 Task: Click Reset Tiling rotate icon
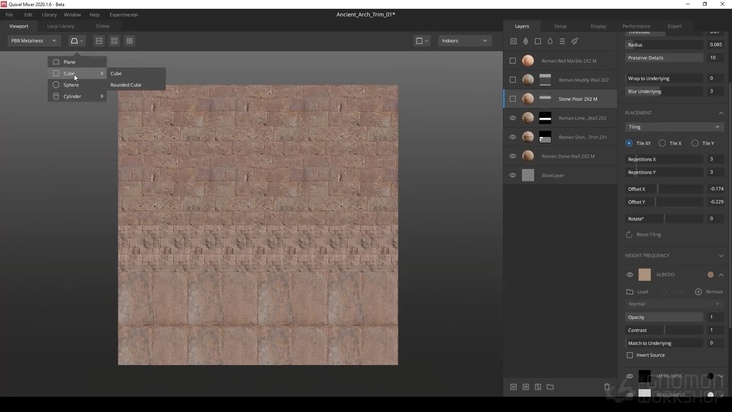[629, 235]
